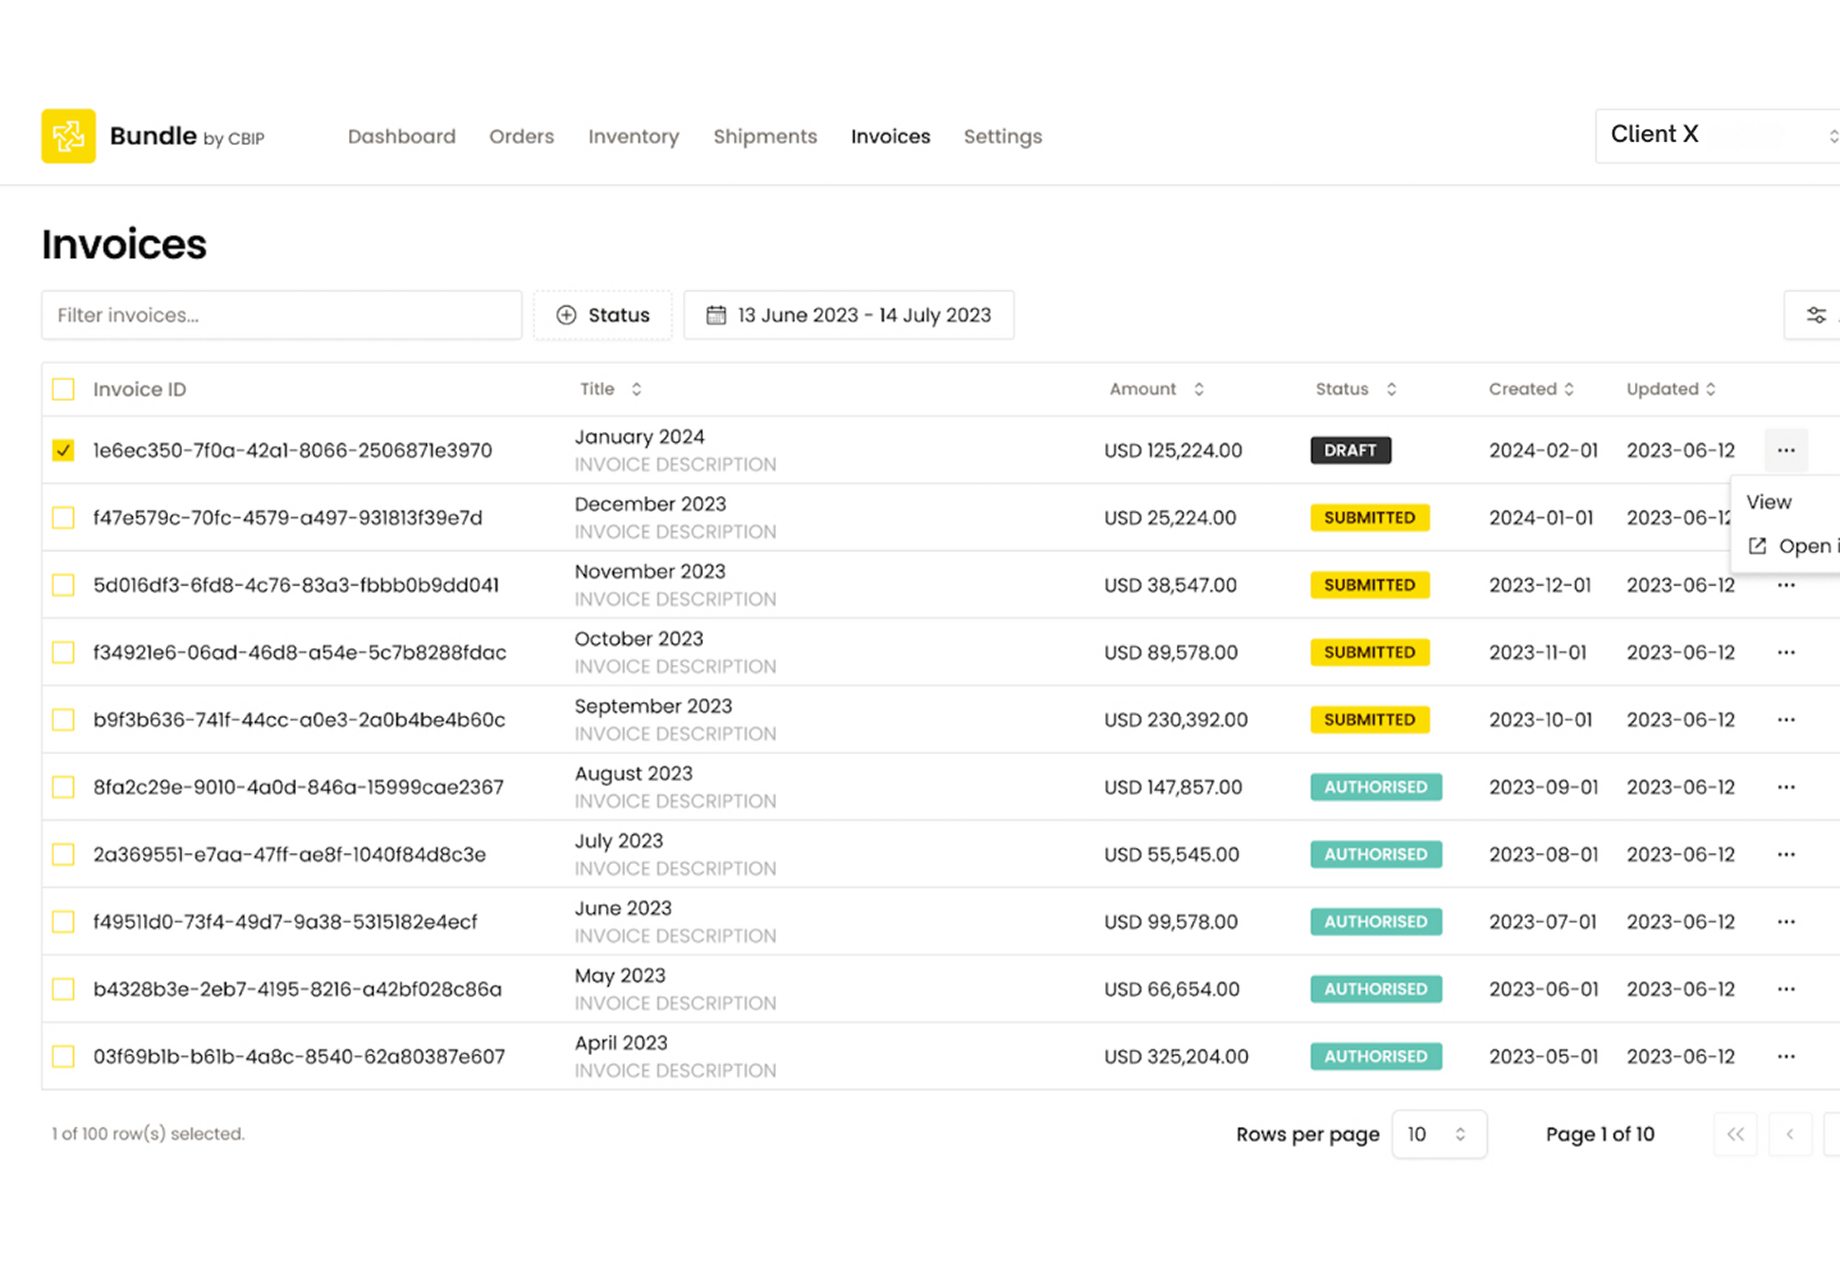Sort by the Updated column
1840x1268 pixels.
click(x=1670, y=389)
